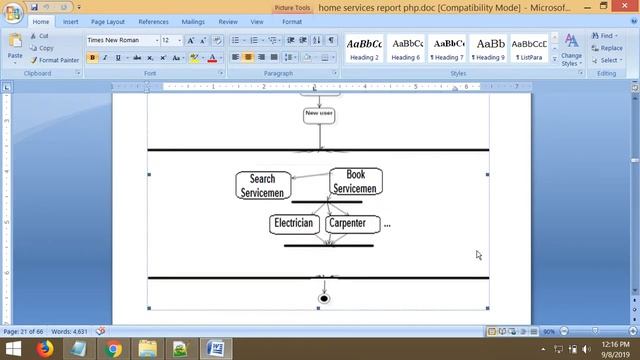Image resolution: width=640 pixels, height=360 pixels.
Task: Save document from Quick Access toolbar
Action: click(34, 7)
